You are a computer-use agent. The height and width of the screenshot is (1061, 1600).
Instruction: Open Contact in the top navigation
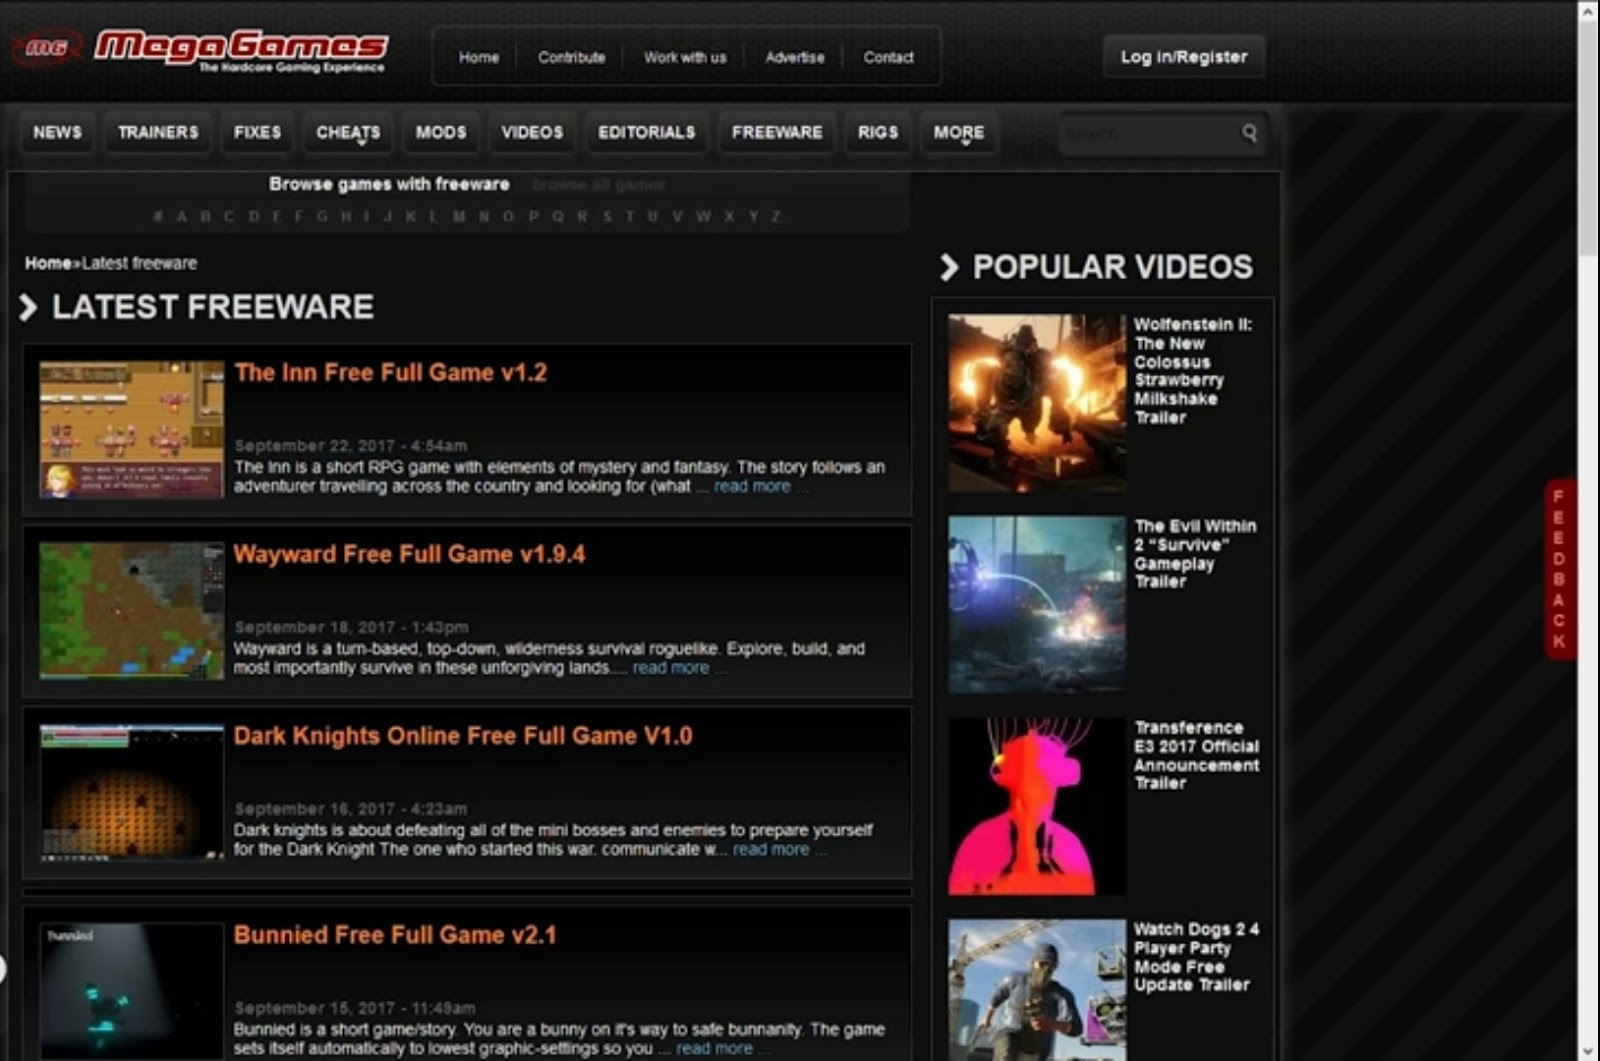click(888, 57)
